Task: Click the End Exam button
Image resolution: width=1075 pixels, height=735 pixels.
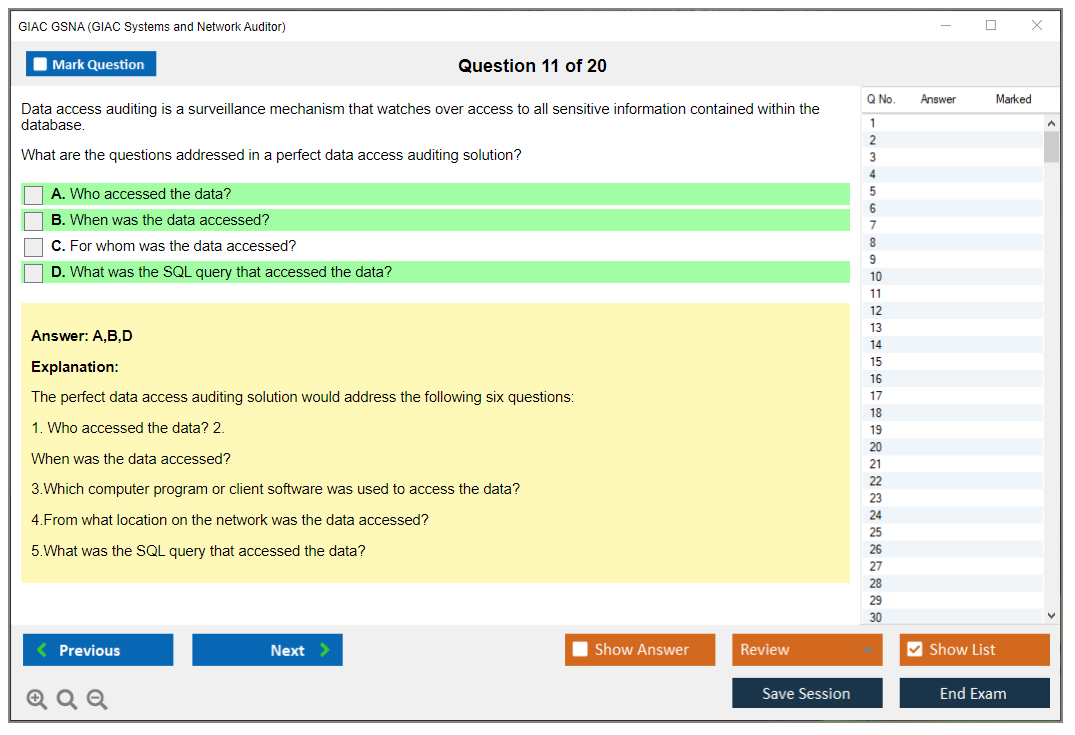Action: [x=974, y=693]
